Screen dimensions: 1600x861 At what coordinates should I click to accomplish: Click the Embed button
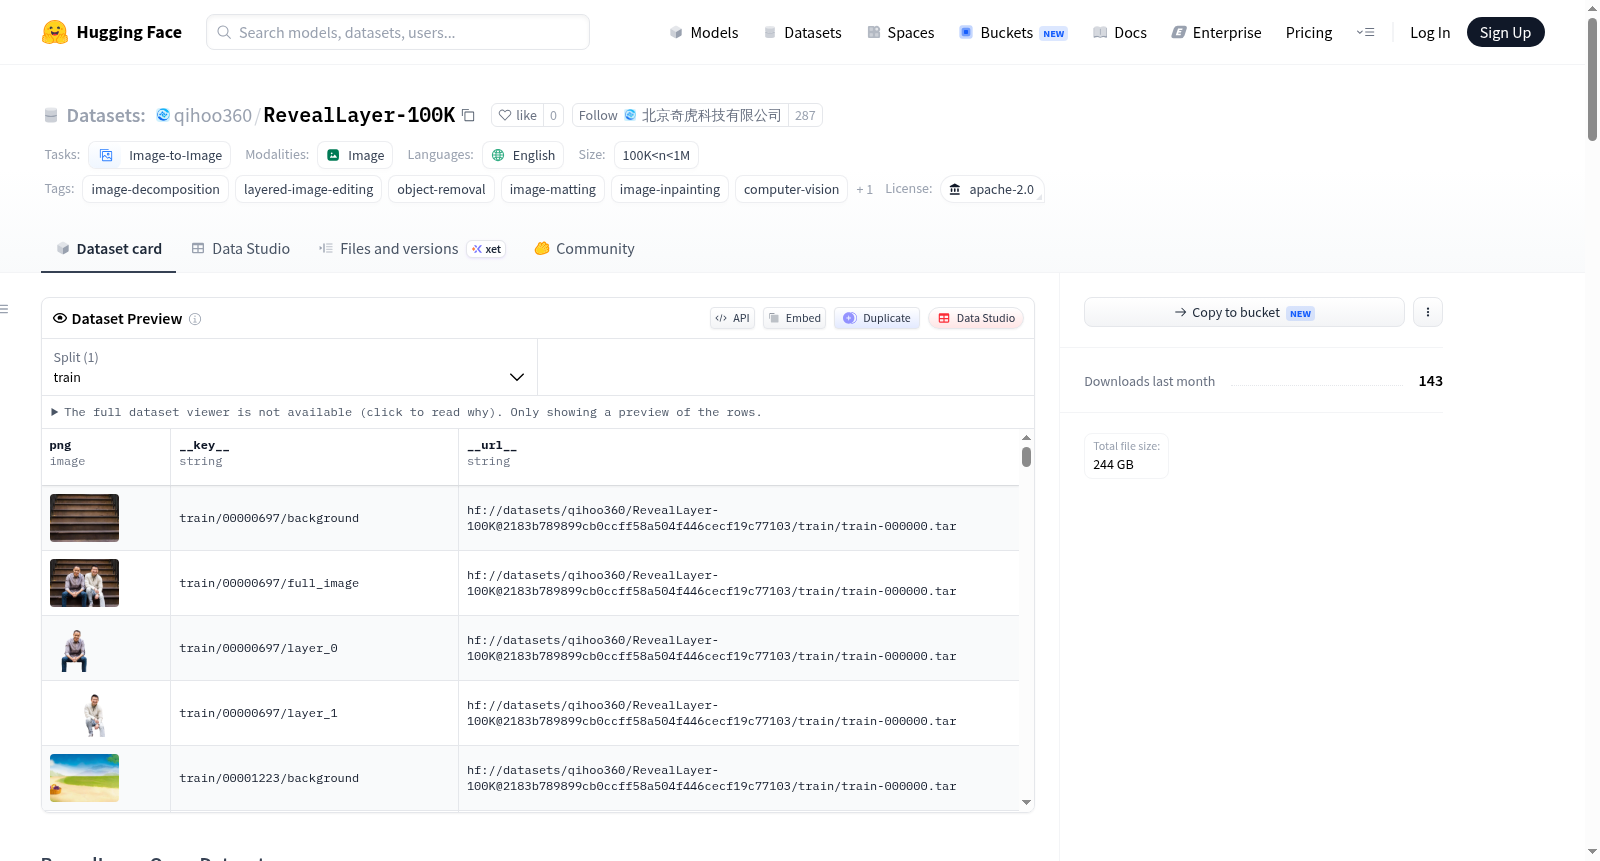point(795,318)
